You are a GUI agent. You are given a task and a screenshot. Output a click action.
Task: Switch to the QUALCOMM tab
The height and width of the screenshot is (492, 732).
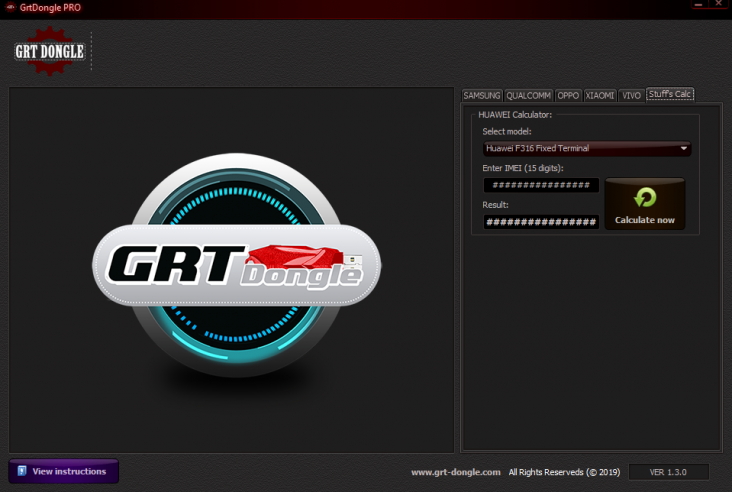528,96
